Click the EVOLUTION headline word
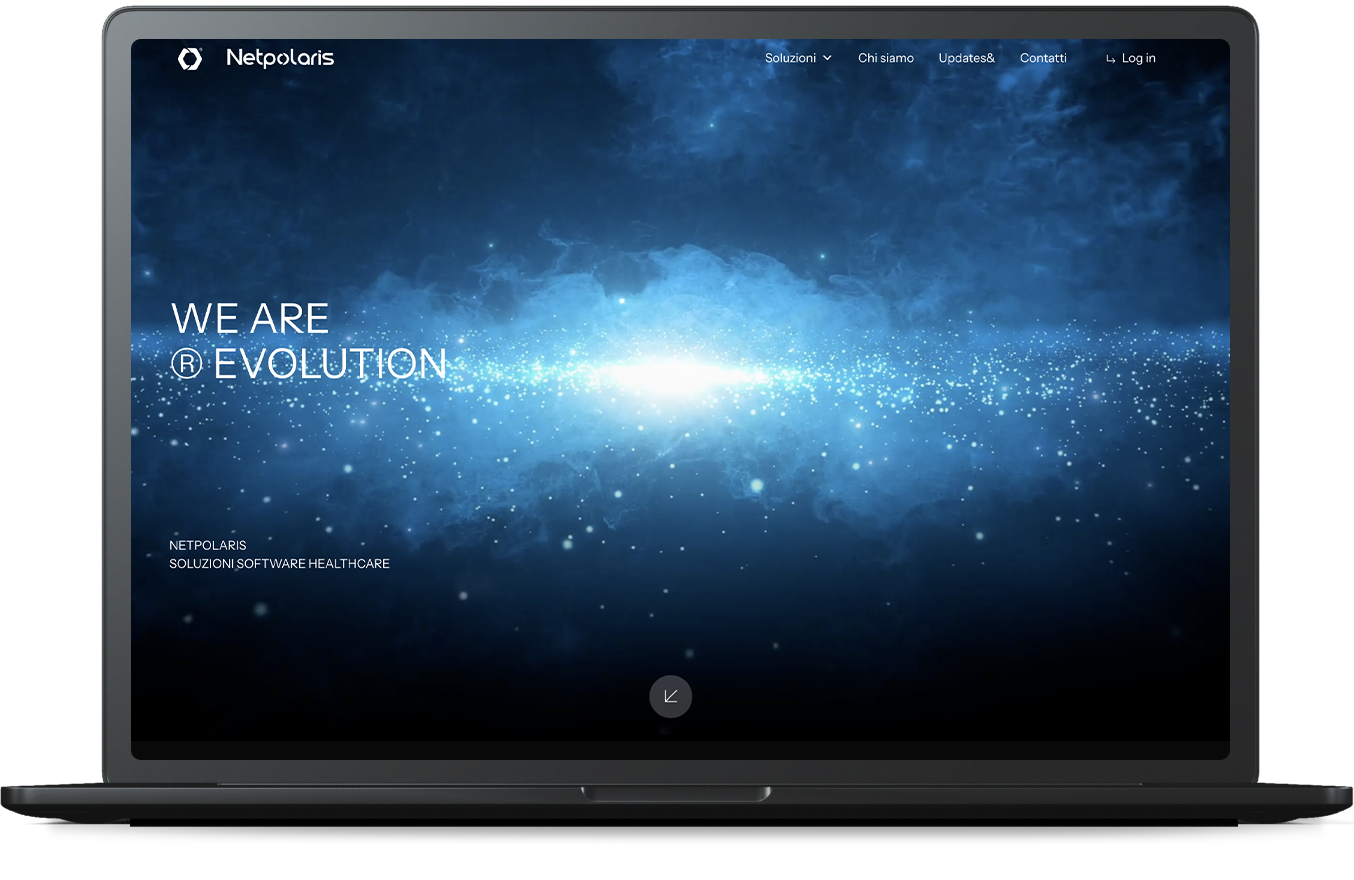 coord(330,365)
